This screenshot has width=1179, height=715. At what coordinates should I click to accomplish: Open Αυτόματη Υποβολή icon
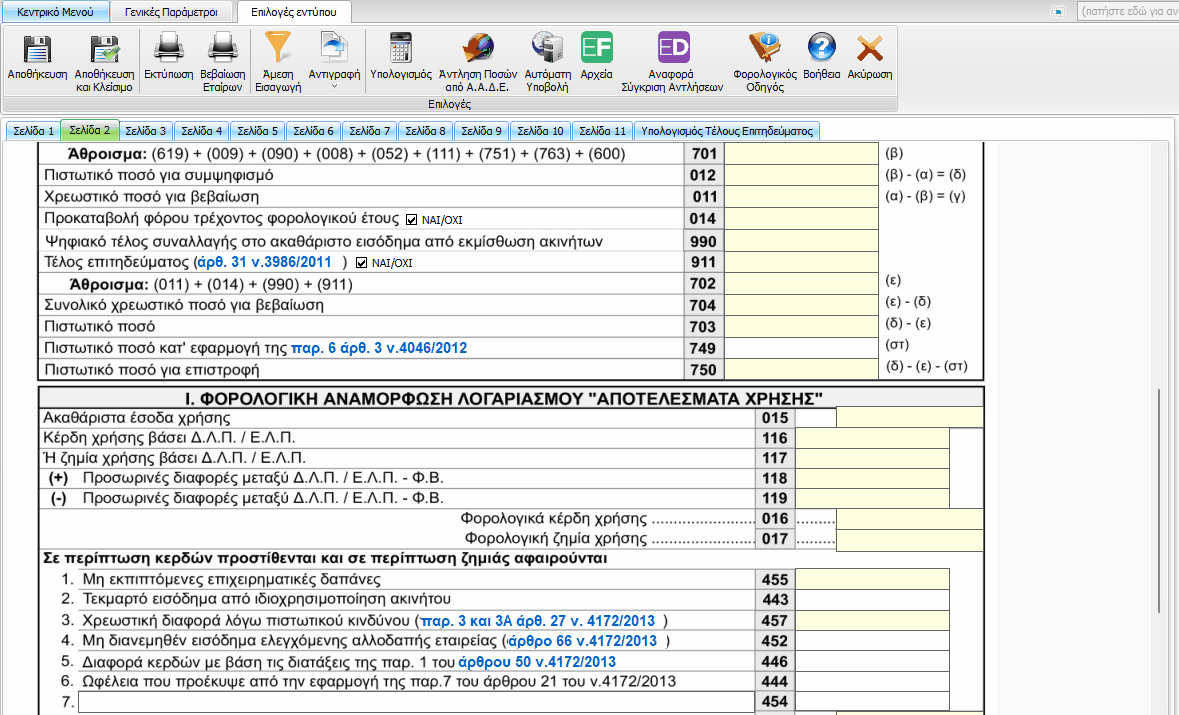tap(547, 49)
